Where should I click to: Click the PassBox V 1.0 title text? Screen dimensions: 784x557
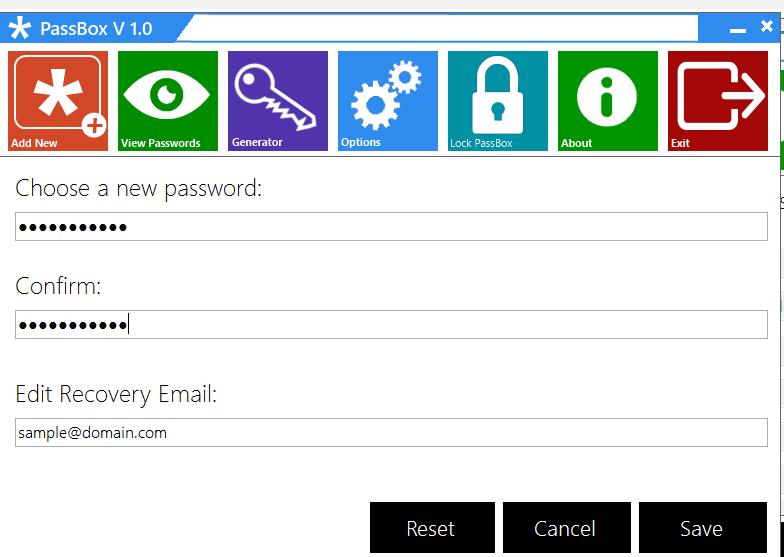(x=96, y=28)
